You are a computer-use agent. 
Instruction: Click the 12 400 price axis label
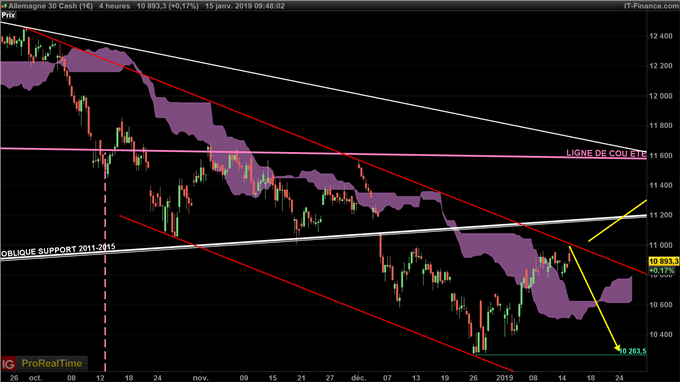tap(660, 36)
